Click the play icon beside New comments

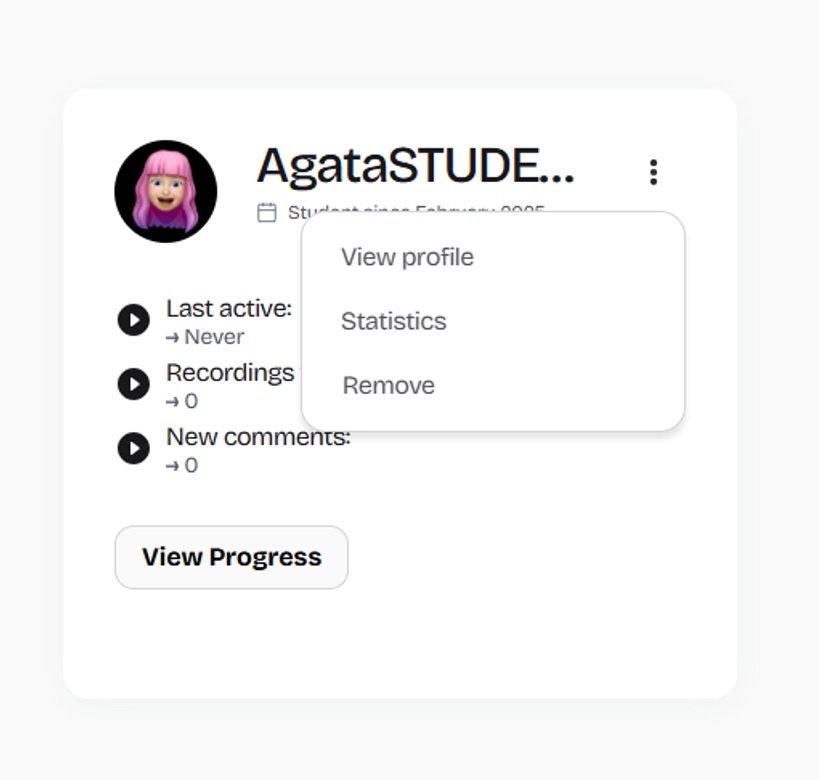(134, 448)
